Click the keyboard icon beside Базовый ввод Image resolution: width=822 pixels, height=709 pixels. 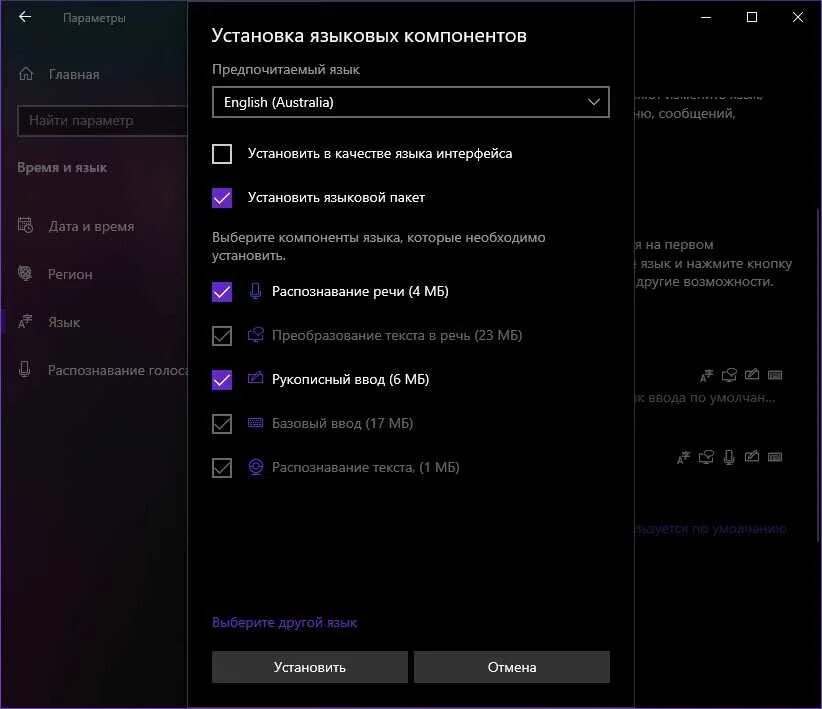point(255,423)
